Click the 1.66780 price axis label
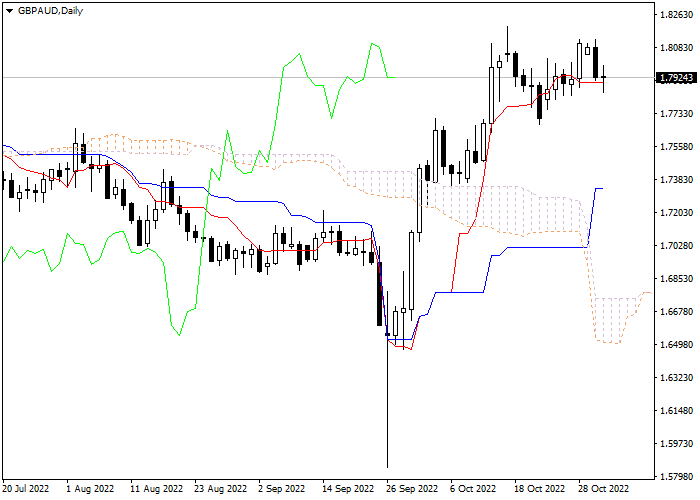The image size is (700, 500). (676, 312)
